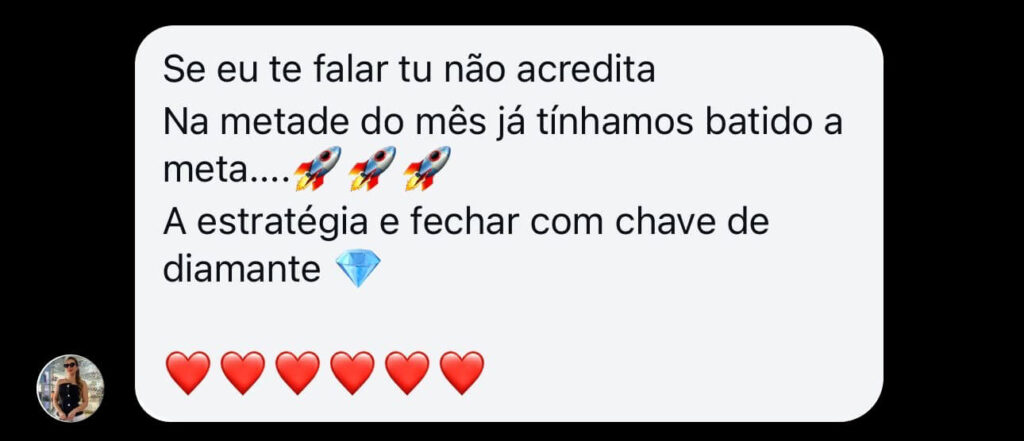Click the line 'A estratégia e fechar com chave de'

point(466,223)
